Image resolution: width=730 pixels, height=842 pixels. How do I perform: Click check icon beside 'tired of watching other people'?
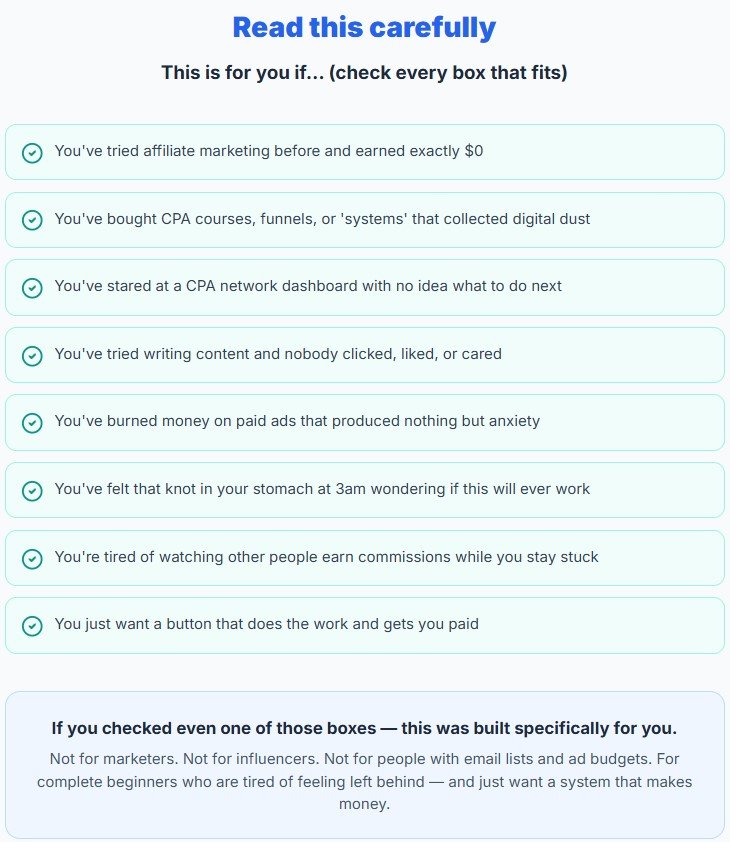click(x=32, y=558)
